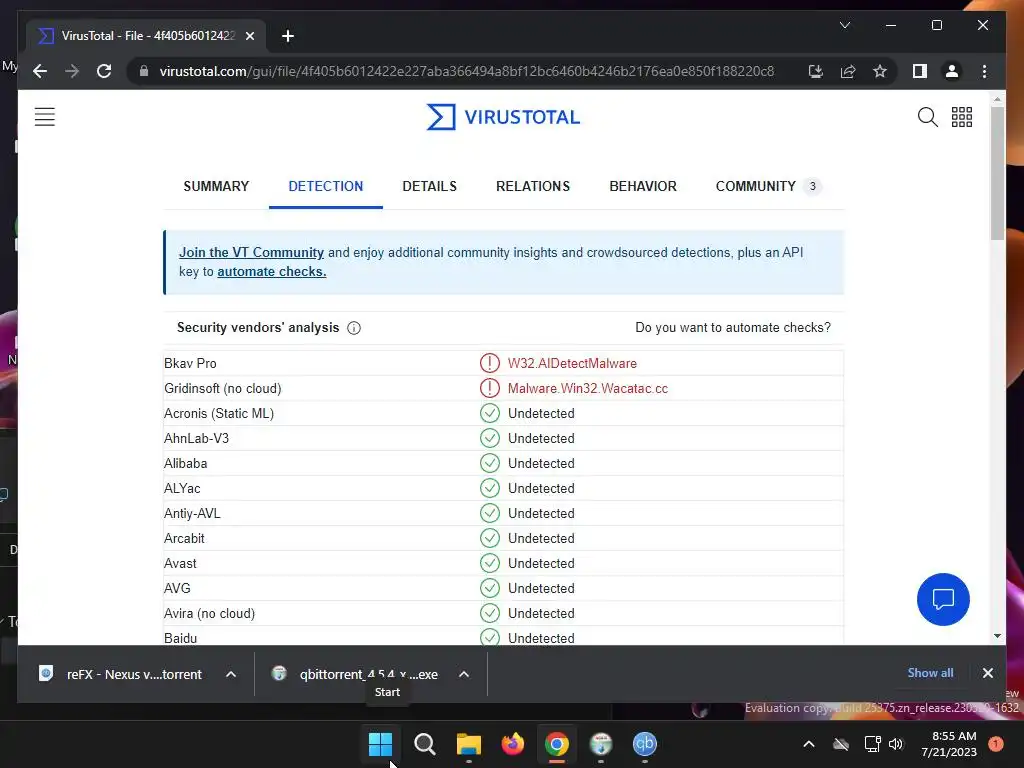1024x768 pixels.
Task: Click the page vertical scrollbar thumb
Action: [997, 174]
